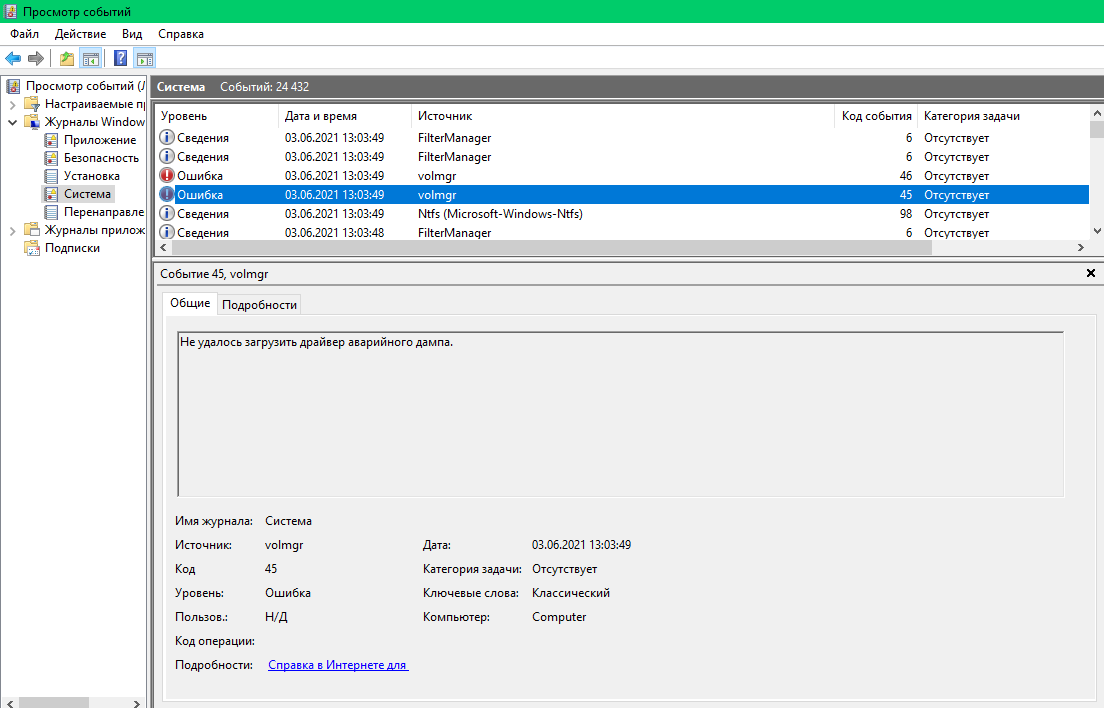The image size is (1104, 708).
Task: Click the Безопасность log icon
Action: tap(51, 158)
